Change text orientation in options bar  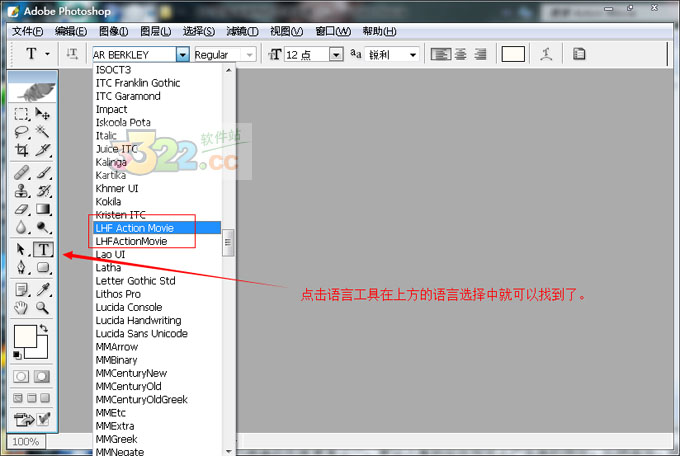72,54
